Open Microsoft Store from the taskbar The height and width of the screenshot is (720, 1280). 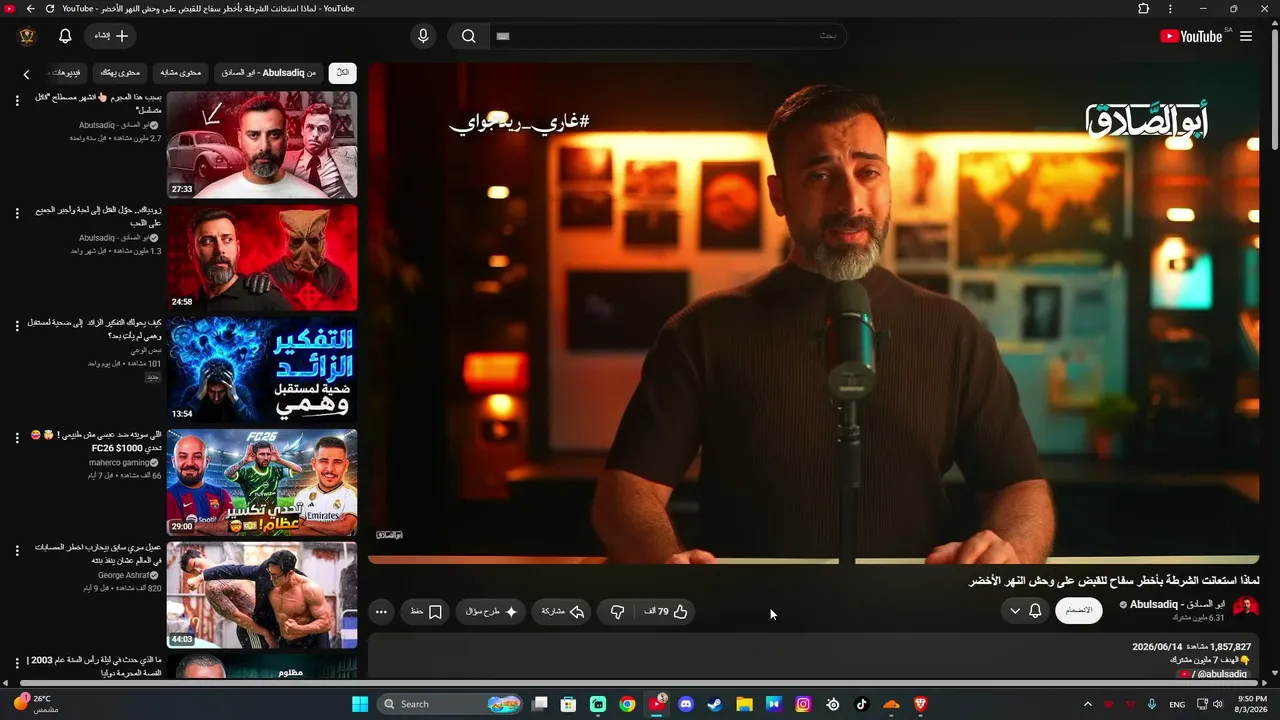point(568,704)
